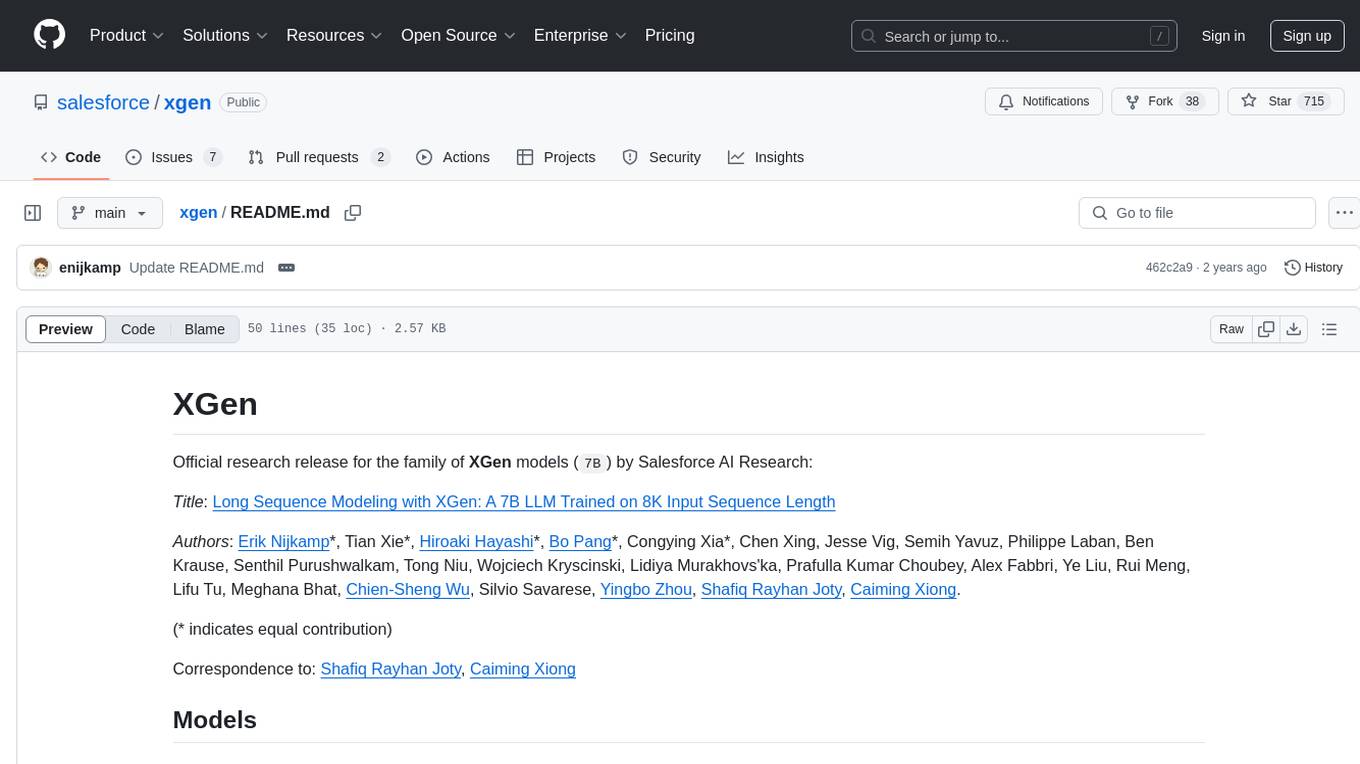
Task: Click the Sign in link
Action: 1223,36
